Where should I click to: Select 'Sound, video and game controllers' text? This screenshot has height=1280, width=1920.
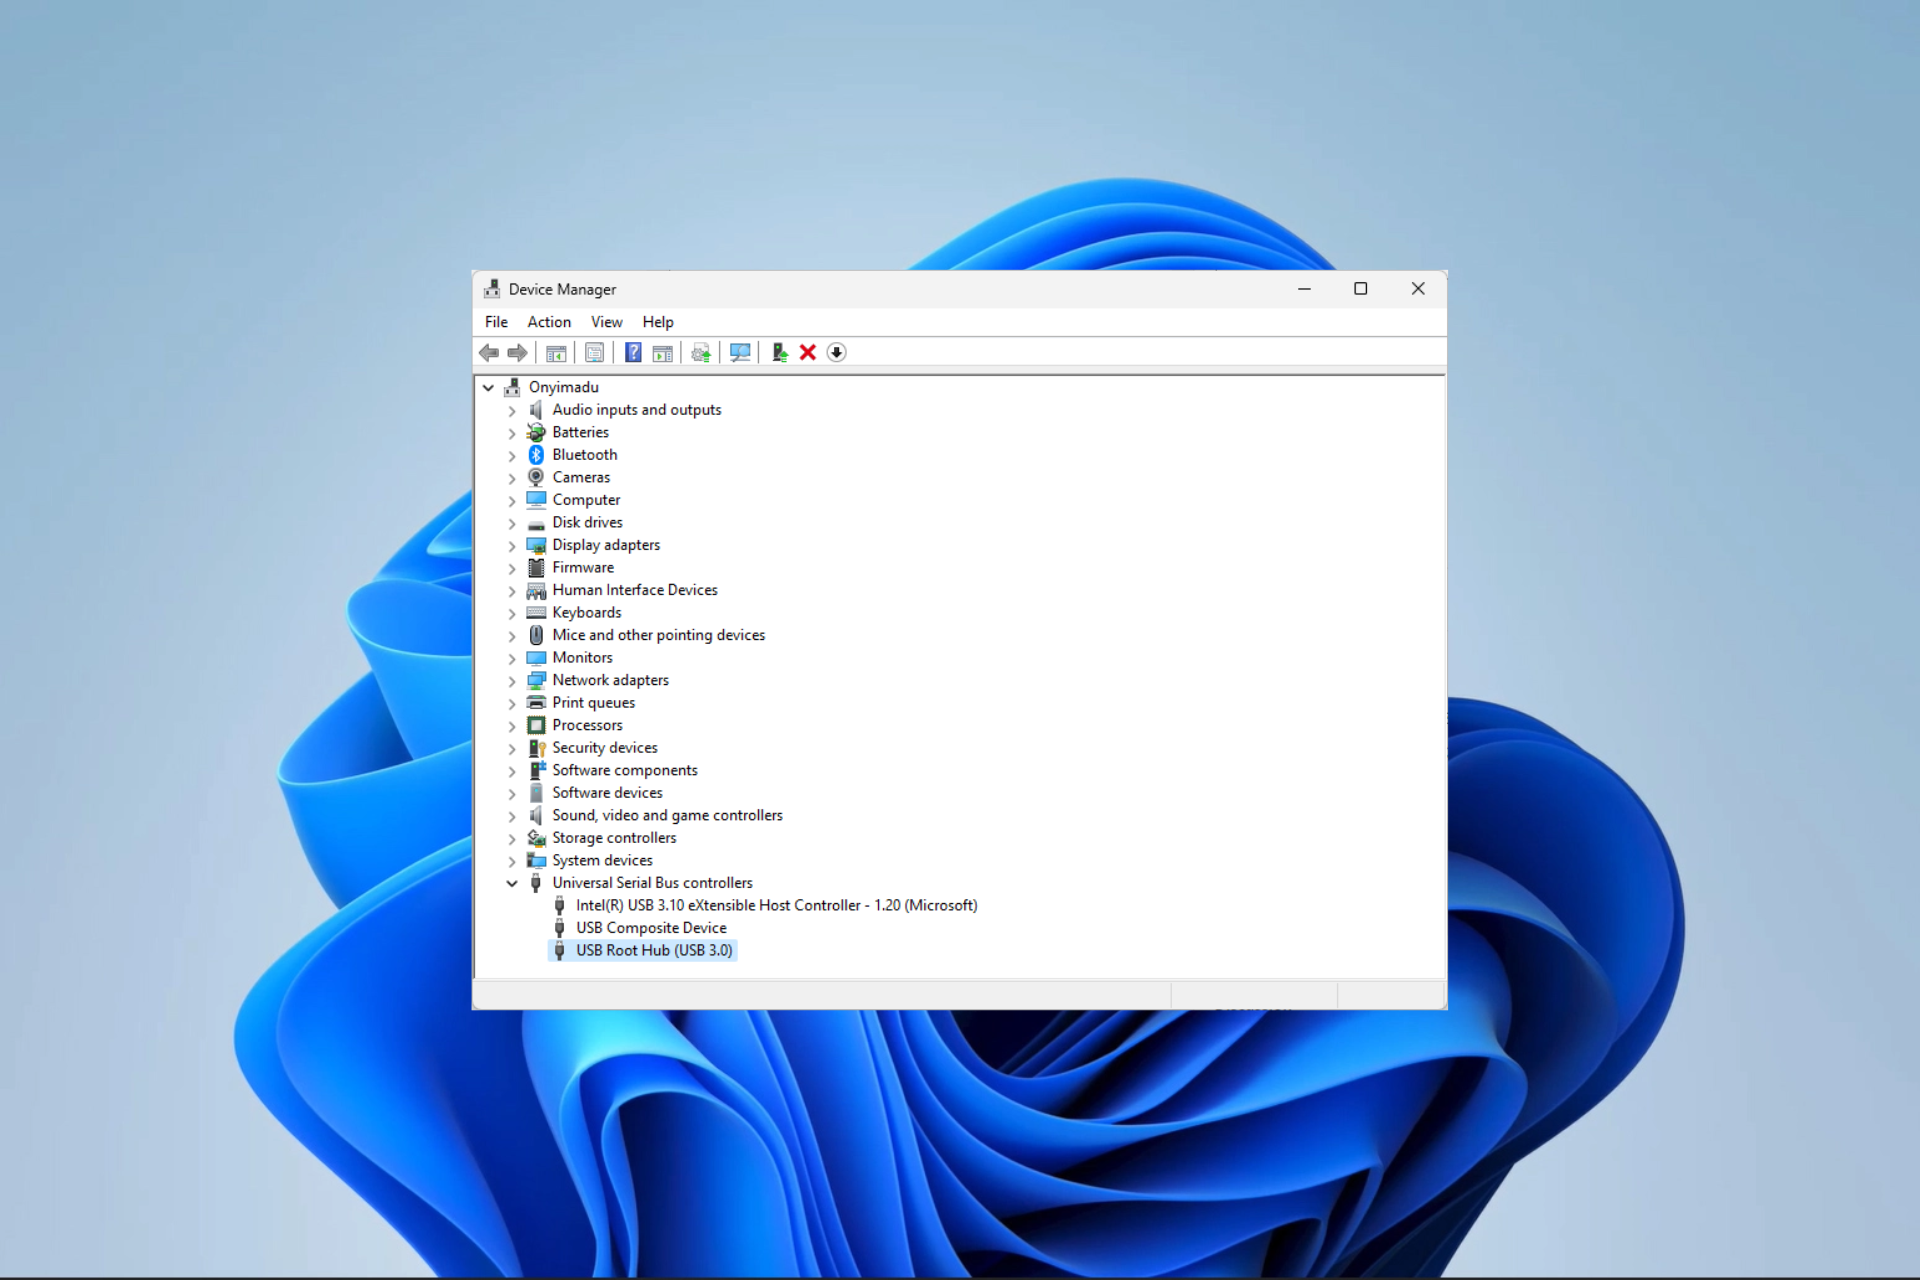click(667, 815)
